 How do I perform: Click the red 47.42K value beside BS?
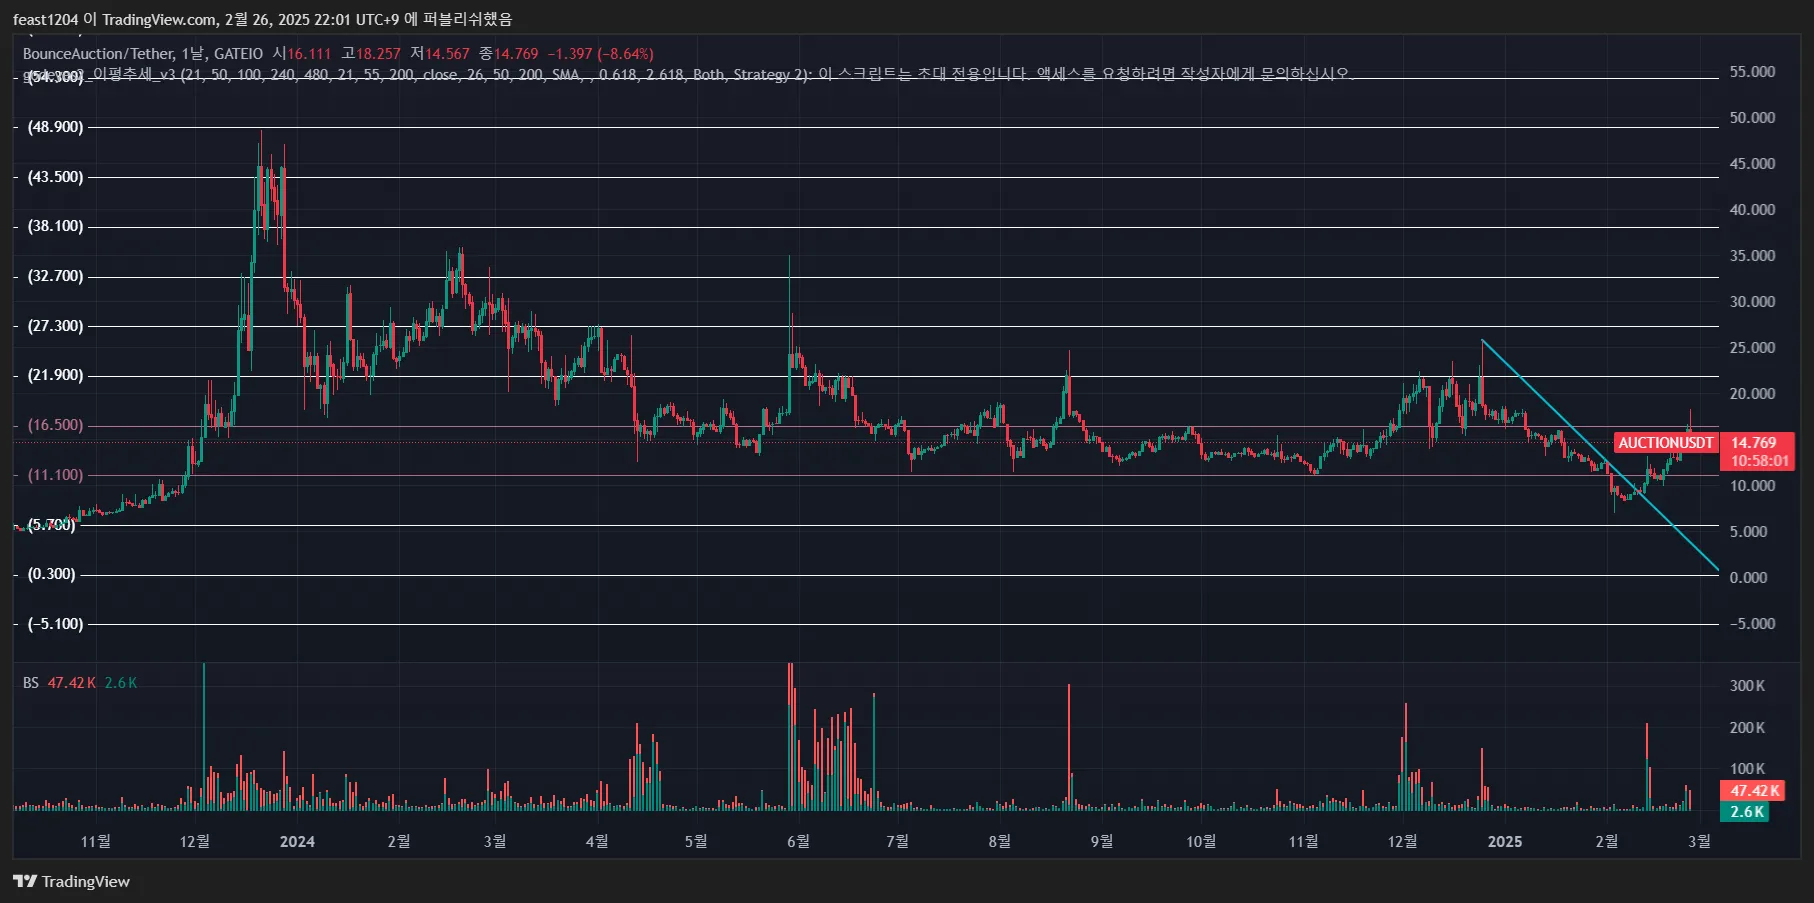[72, 683]
